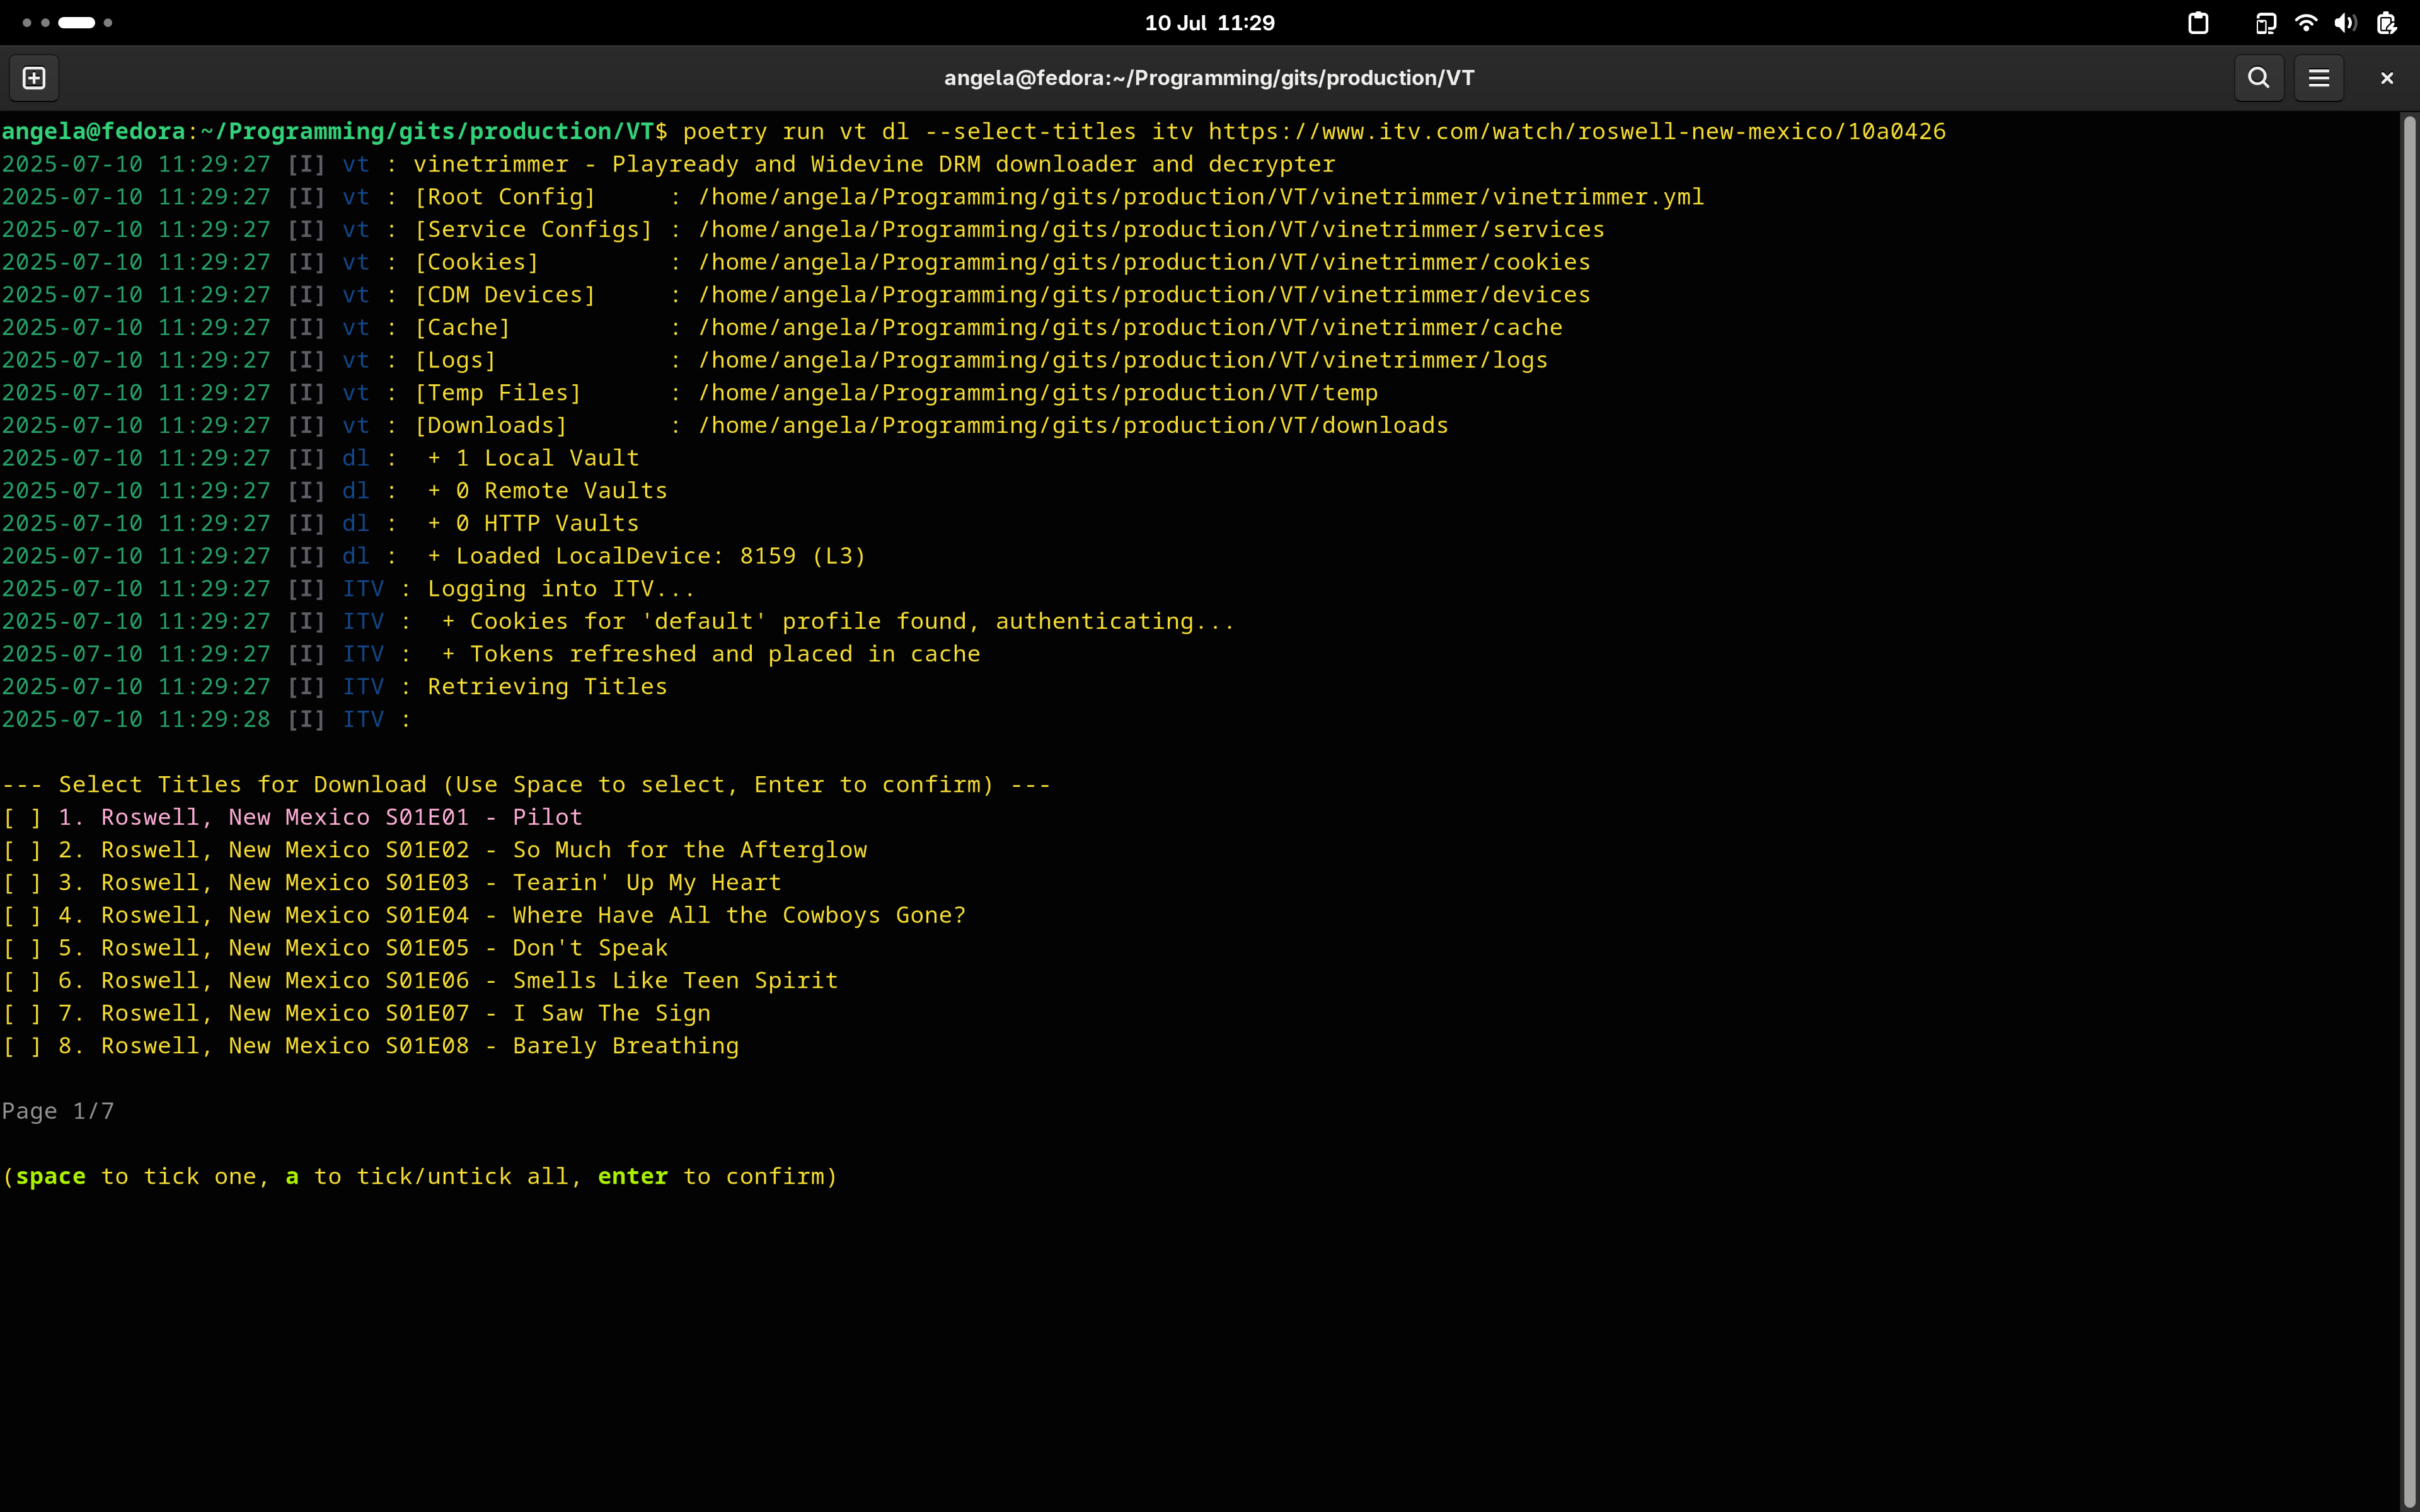Click the battery status icon
2420x1512 pixels.
[x=2386, y=23]
